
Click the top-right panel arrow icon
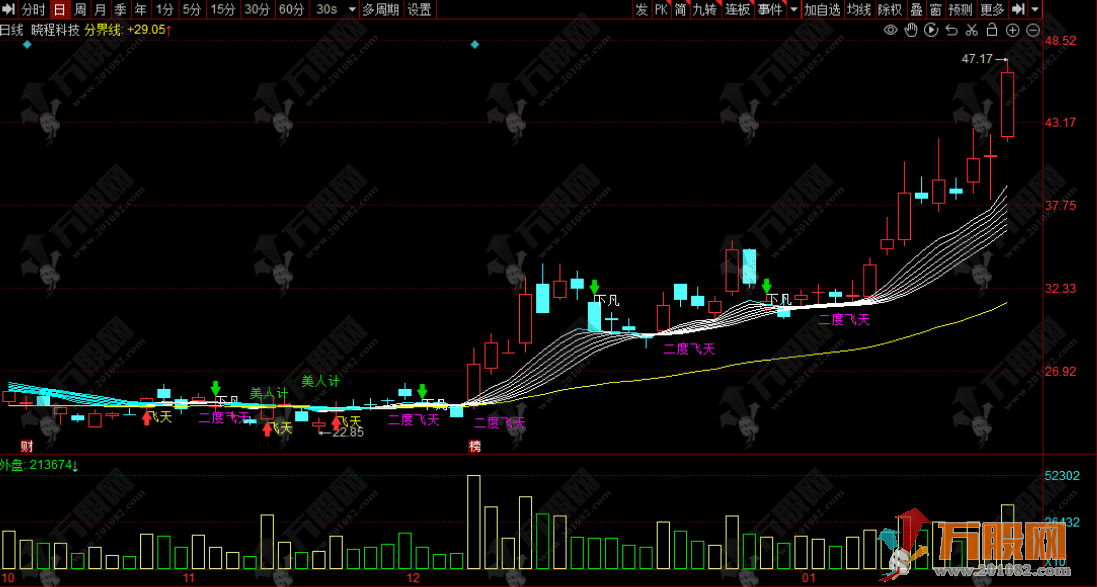[x=1036, y=9]
